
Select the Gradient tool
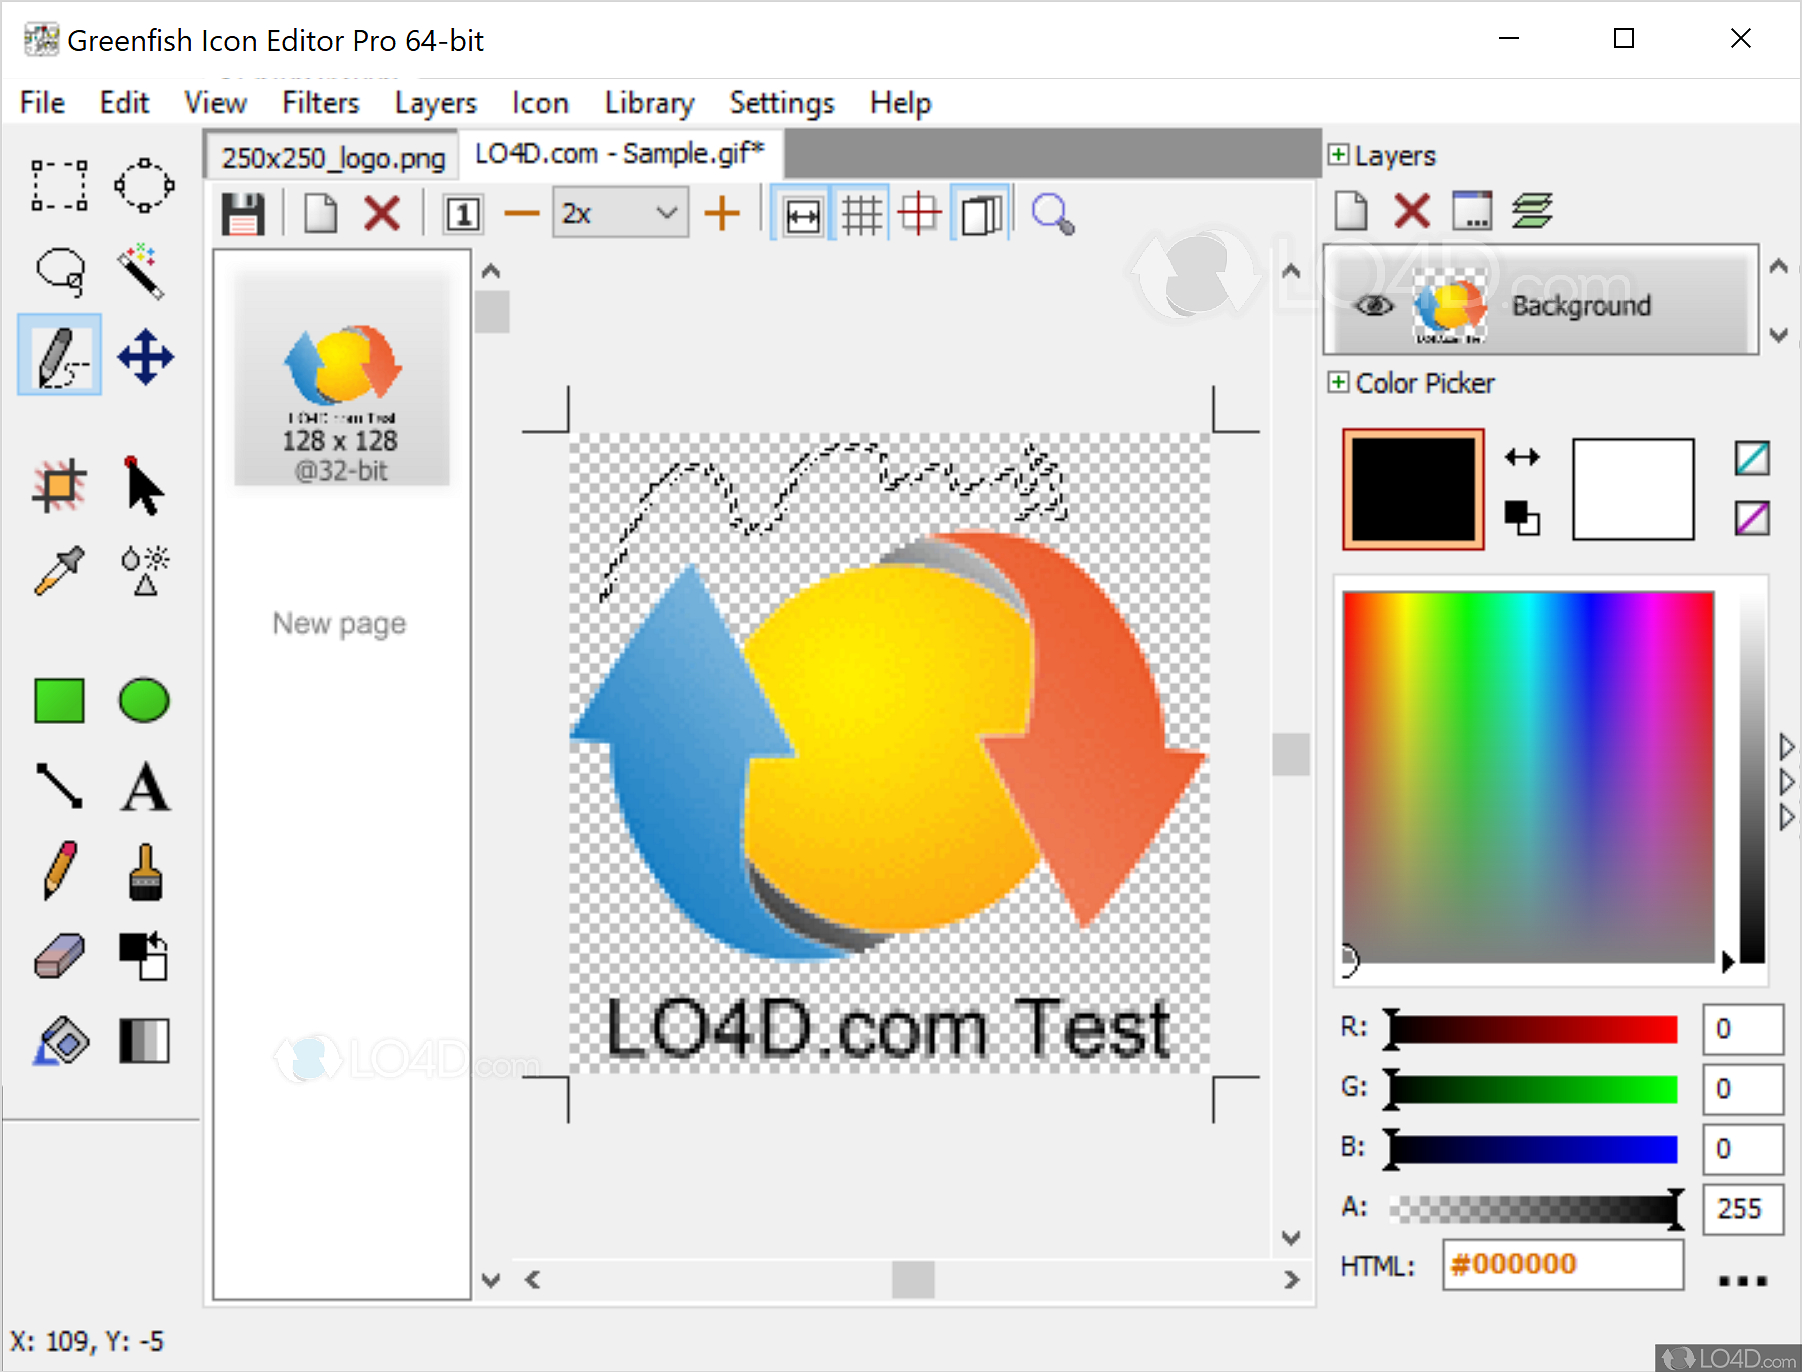tap(145, 1041)
